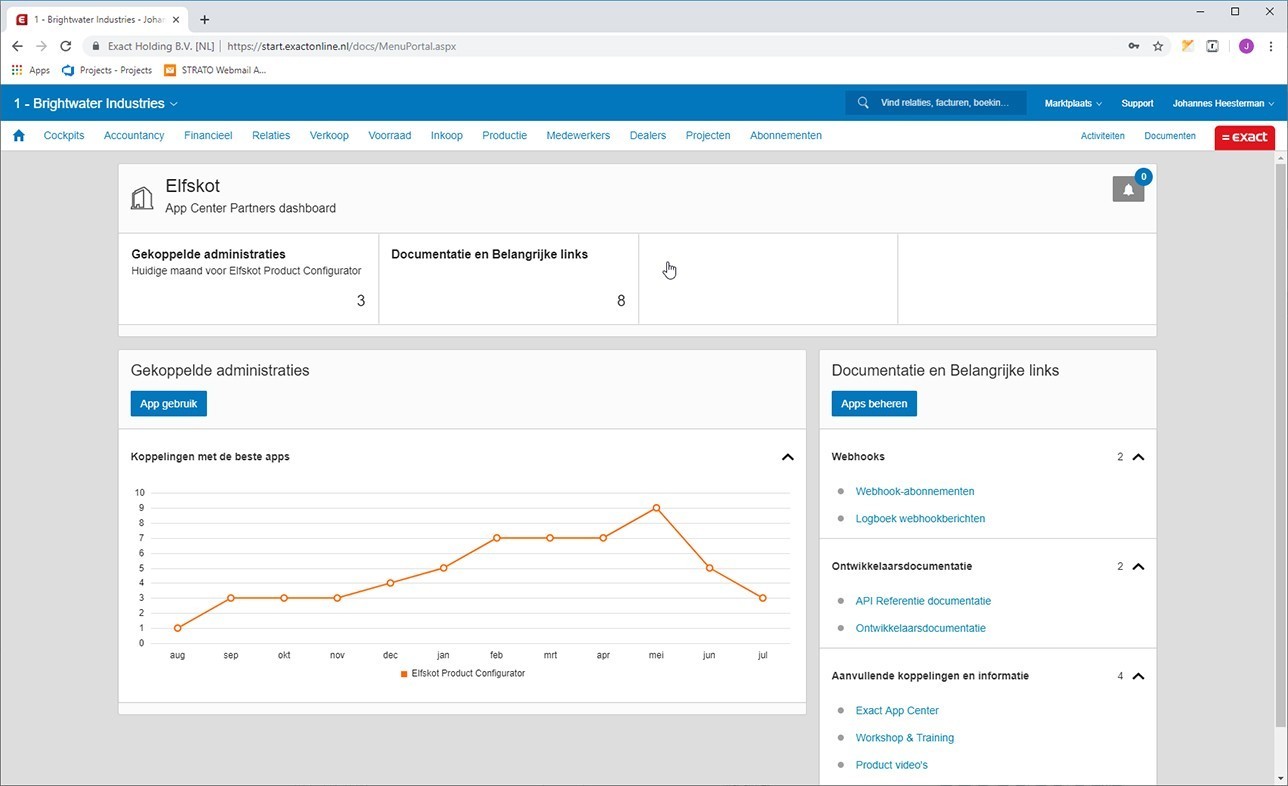Image resolution: width=1288 pixels, height=786 pixels.
Task: Open the Abonnementen menu
Action: point(786,135)
